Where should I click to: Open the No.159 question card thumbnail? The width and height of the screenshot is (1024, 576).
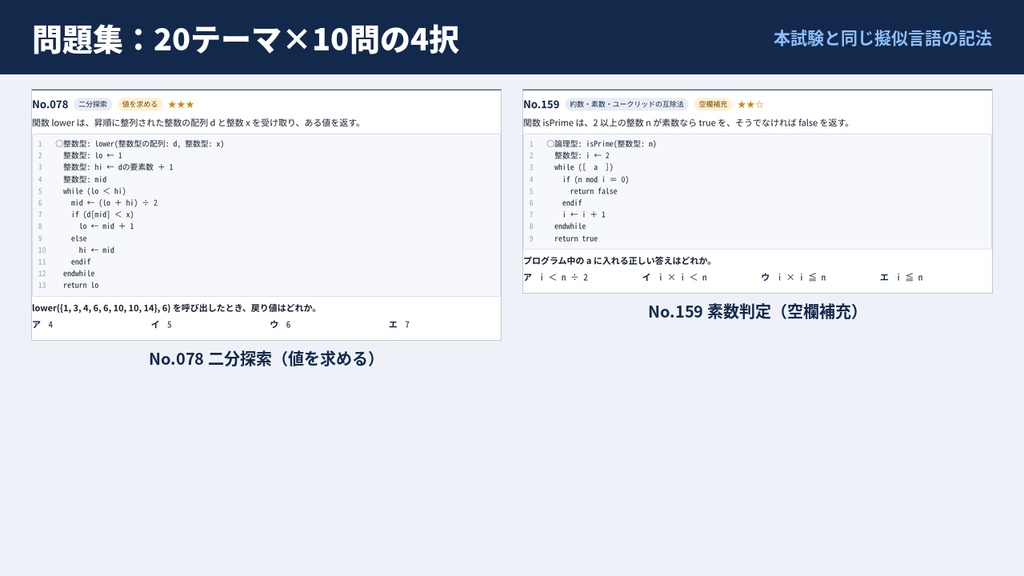click(758, 191)
